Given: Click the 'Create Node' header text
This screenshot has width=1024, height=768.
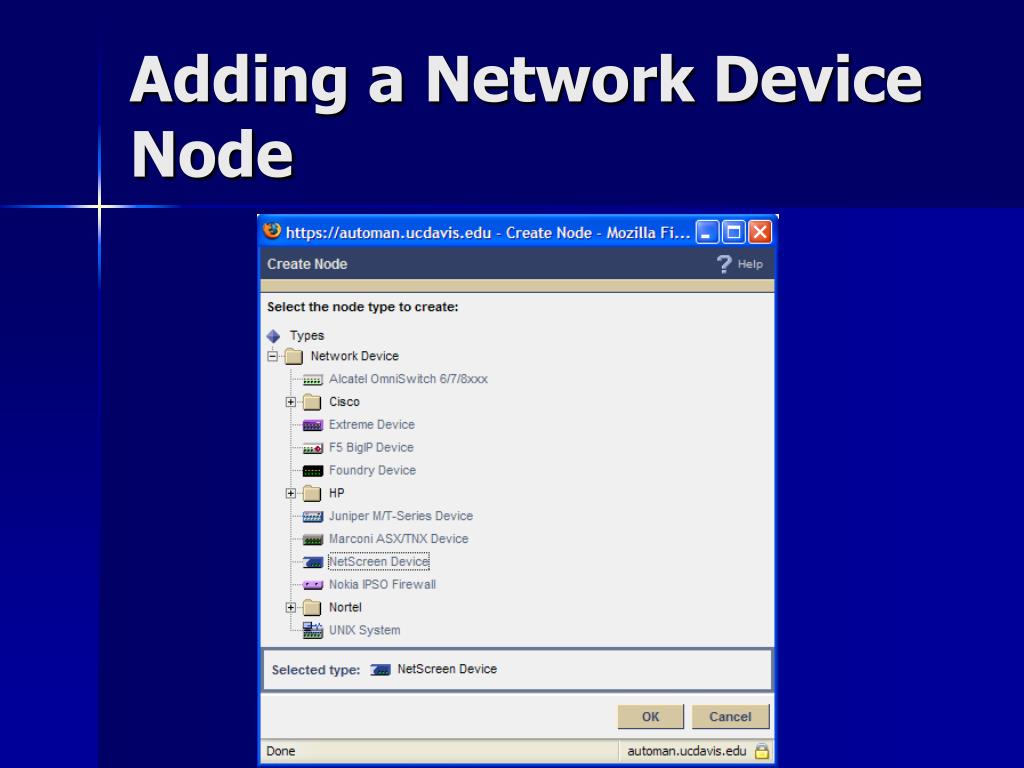Looking at the screenshot, I should point(307,264).
